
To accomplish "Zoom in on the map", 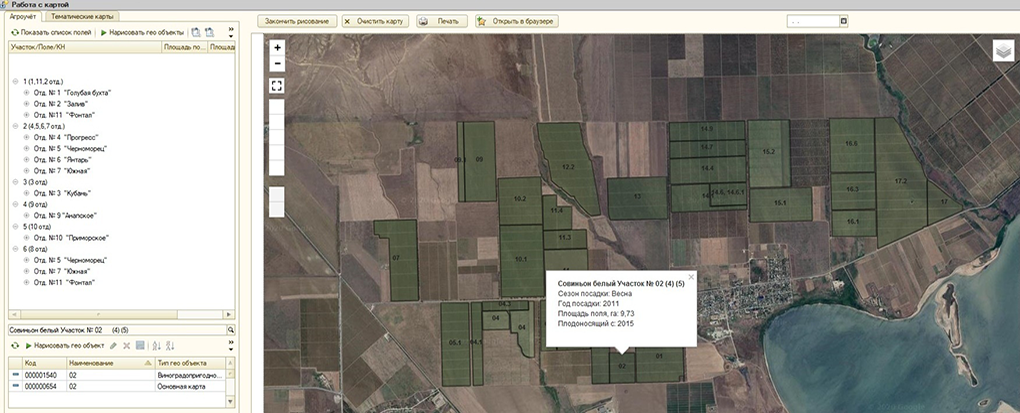I will pyautogui.click(x=278, y=47).
